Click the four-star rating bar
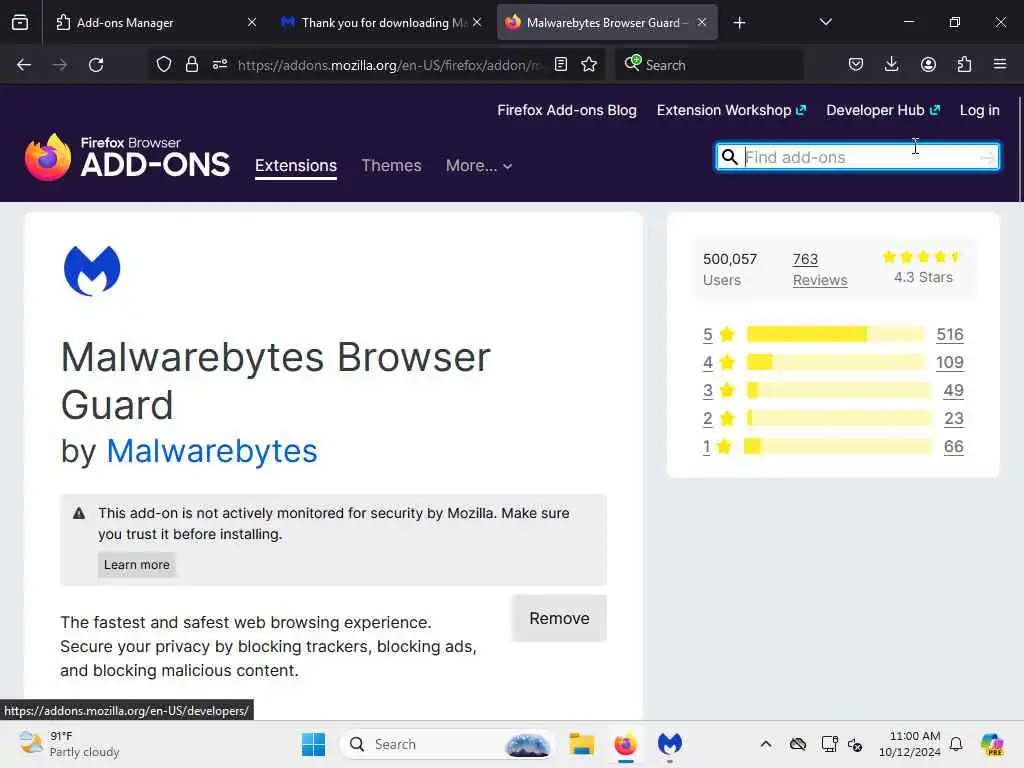This screenshot has height=768, width=1024. click(x=835, y=362)
